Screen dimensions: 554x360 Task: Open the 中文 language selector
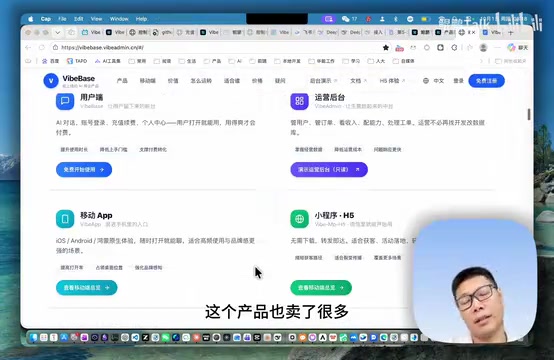pyautogui.click(x=438, y=81)
